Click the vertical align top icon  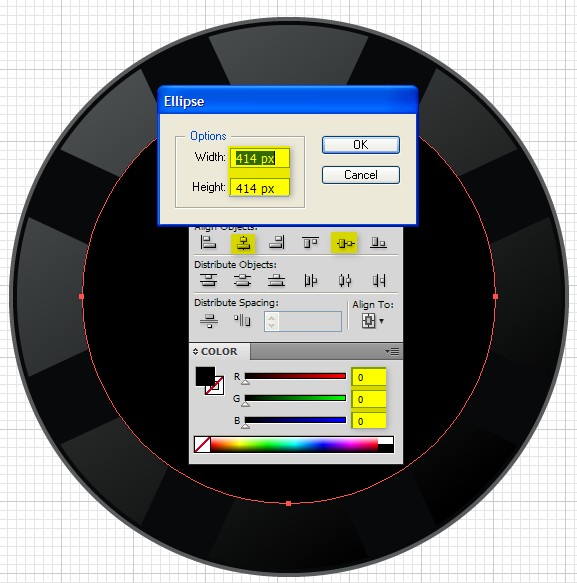(310, 242)
